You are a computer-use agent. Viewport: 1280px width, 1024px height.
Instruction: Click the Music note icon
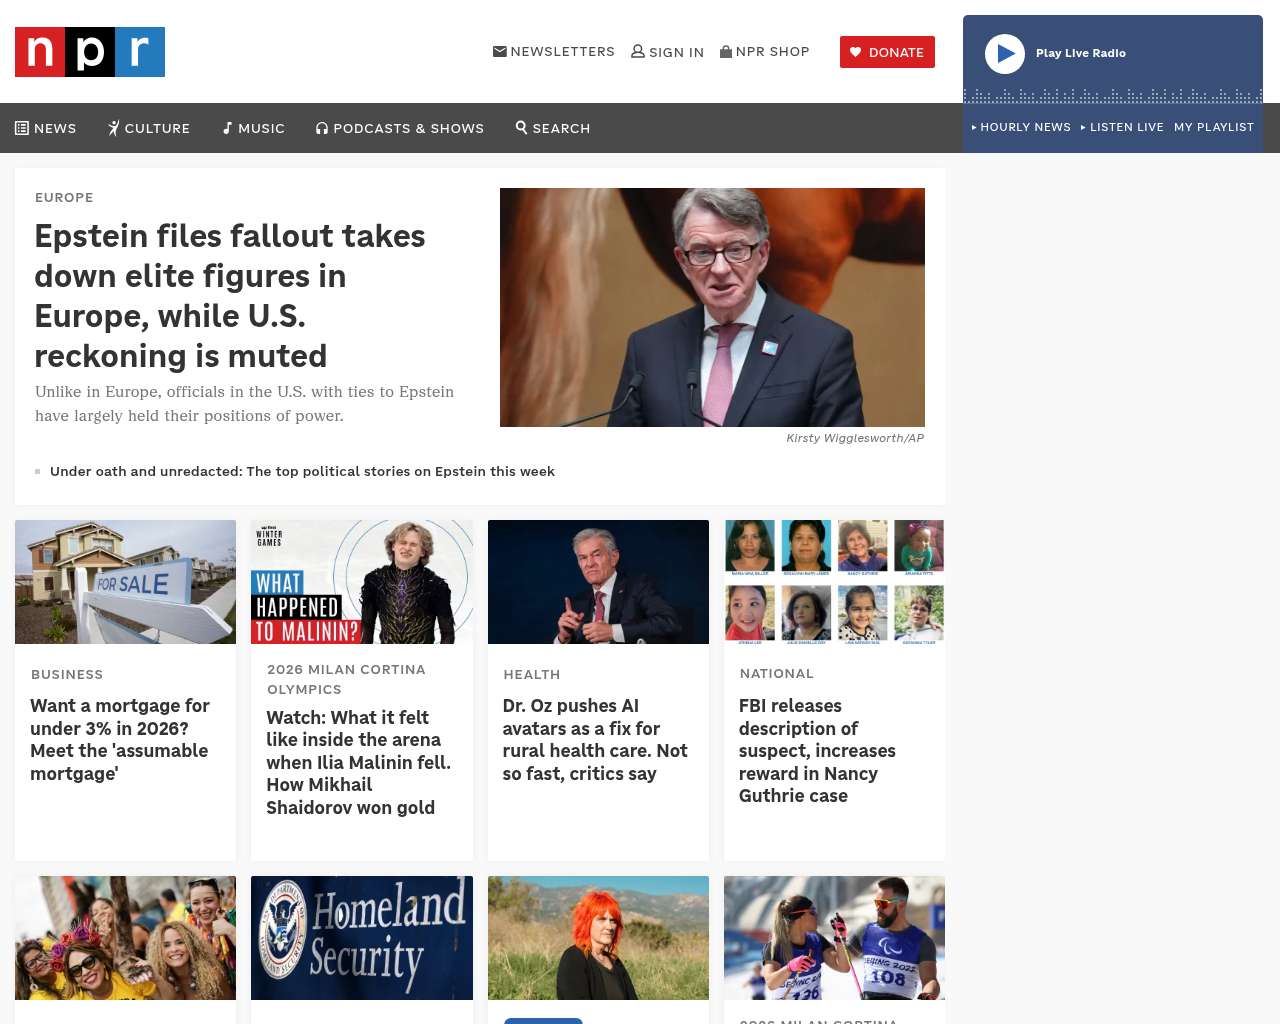point(227,128)
